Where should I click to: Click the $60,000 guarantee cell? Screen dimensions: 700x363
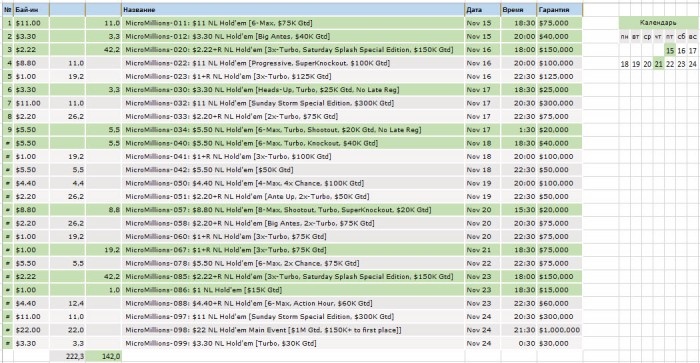pyautogui.click(x=560, y=303)
